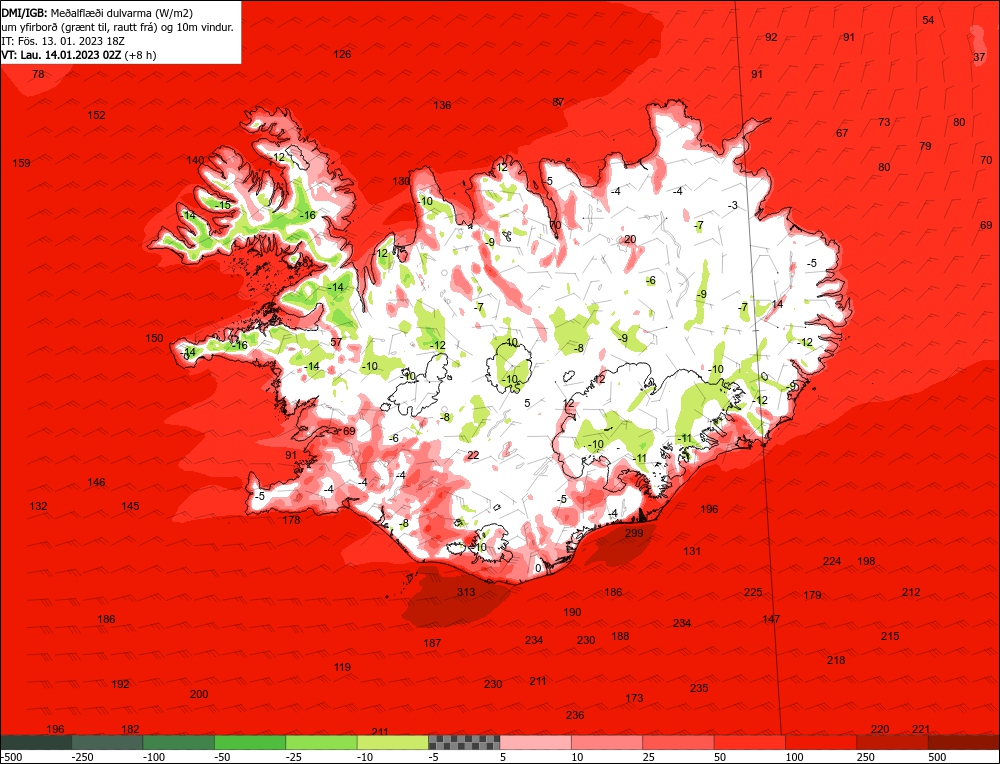The image size is (1000, 764).
Task: Click the '250' label on the color scale
Action: pos(865,757)
